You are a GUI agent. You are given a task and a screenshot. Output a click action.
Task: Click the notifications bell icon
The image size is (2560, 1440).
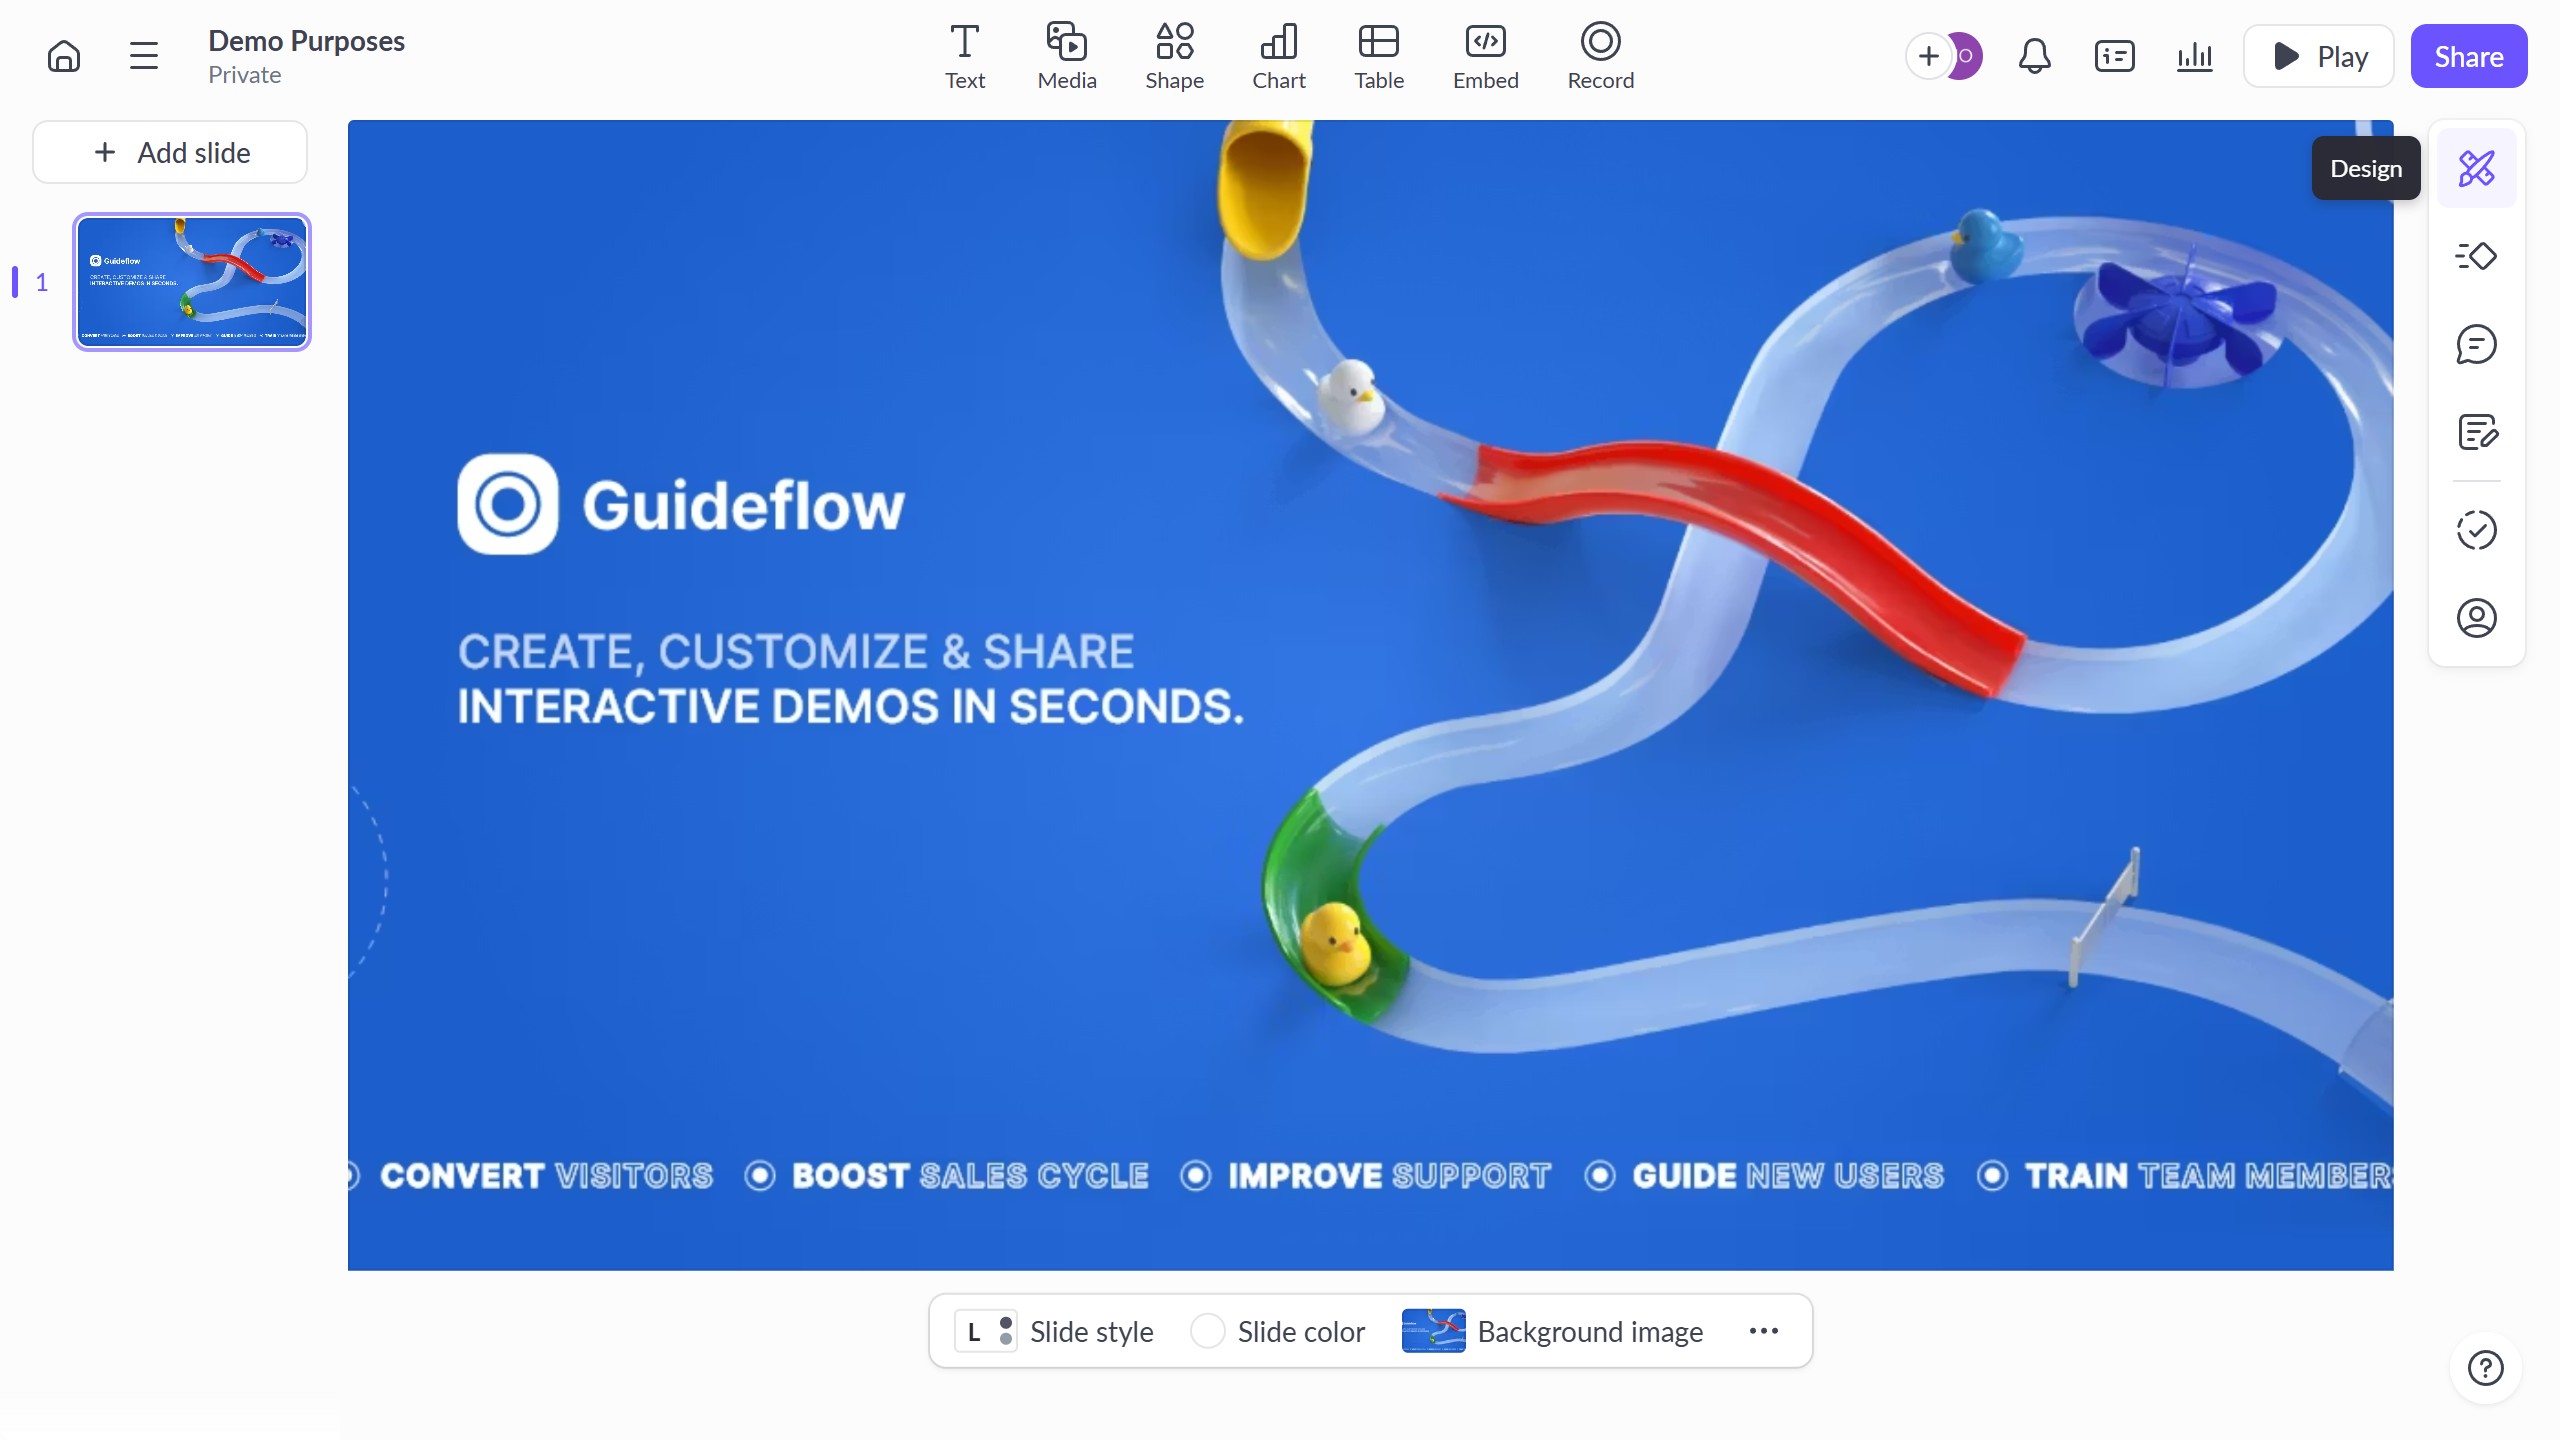tap(2034, 56)
